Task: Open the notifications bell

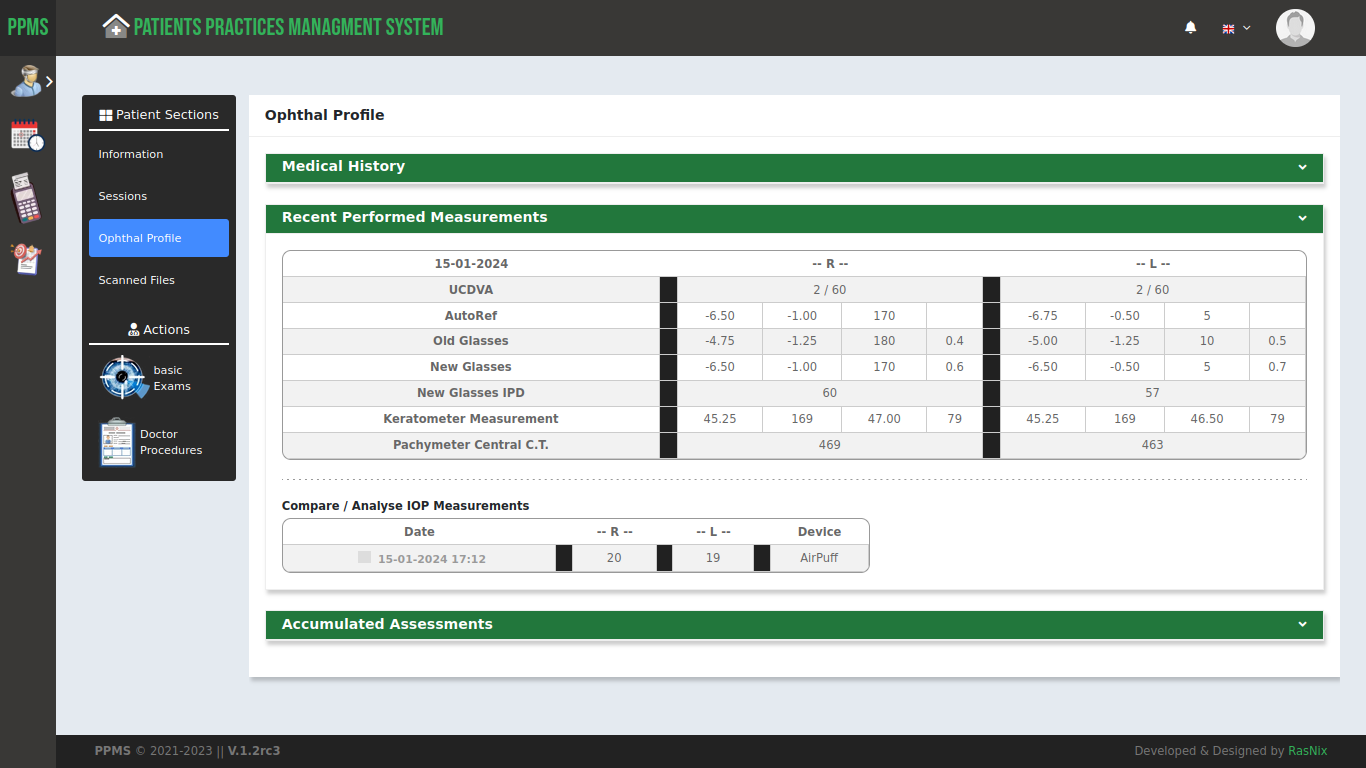Action: [x=1190, y=28]
